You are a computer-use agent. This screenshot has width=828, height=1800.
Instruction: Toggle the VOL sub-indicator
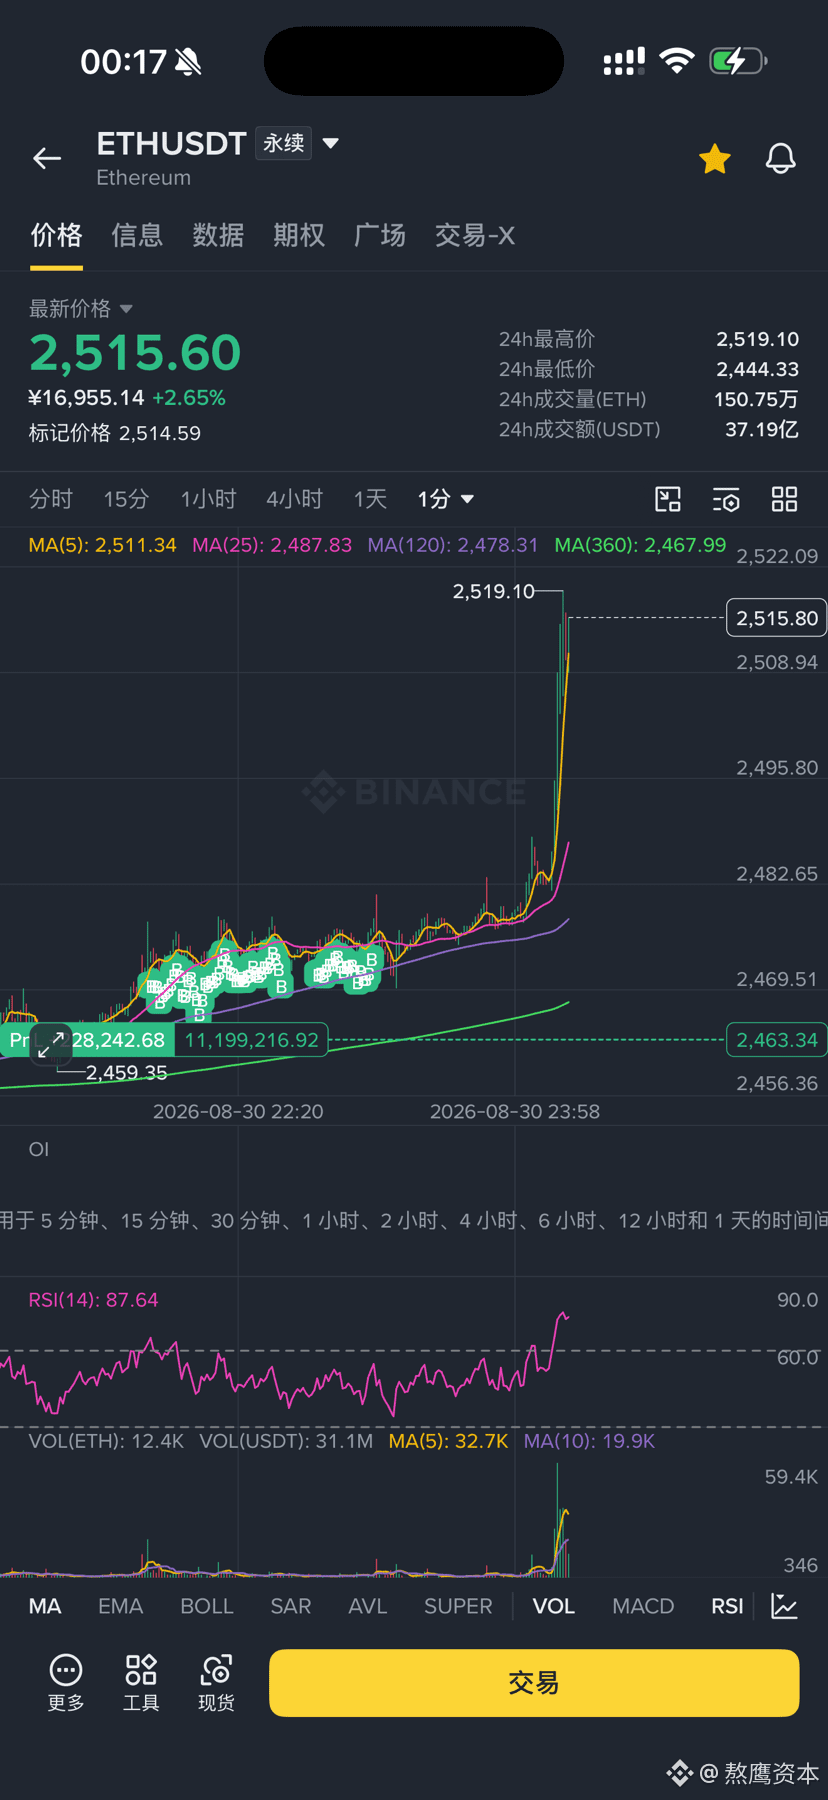(554, 1606)
